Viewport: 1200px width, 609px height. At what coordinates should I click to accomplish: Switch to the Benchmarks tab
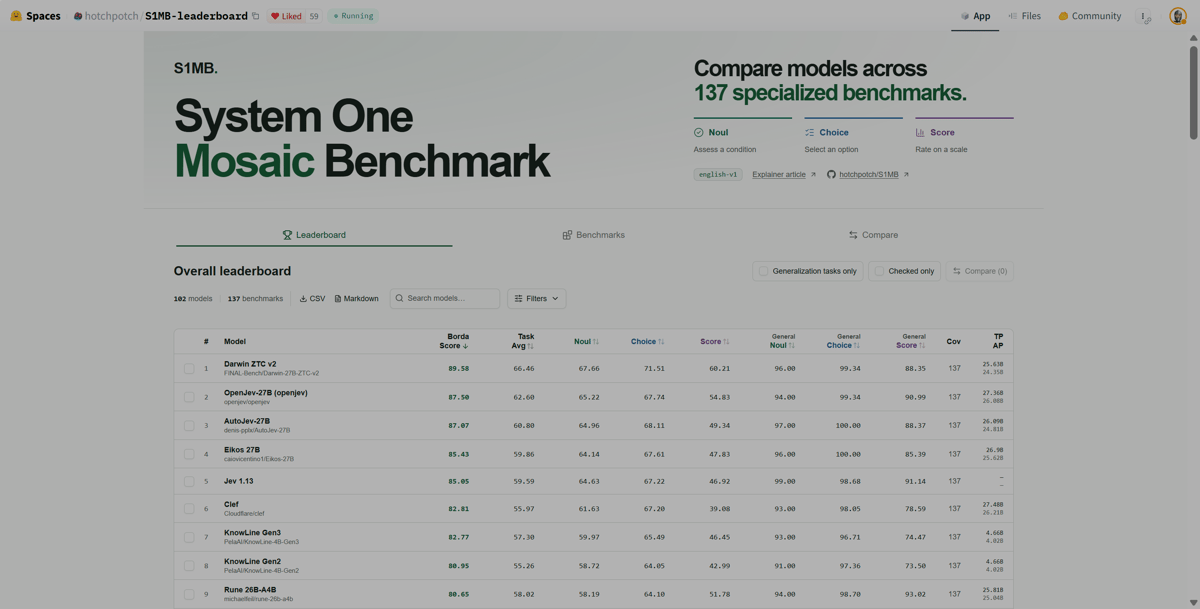click(593, 235)
